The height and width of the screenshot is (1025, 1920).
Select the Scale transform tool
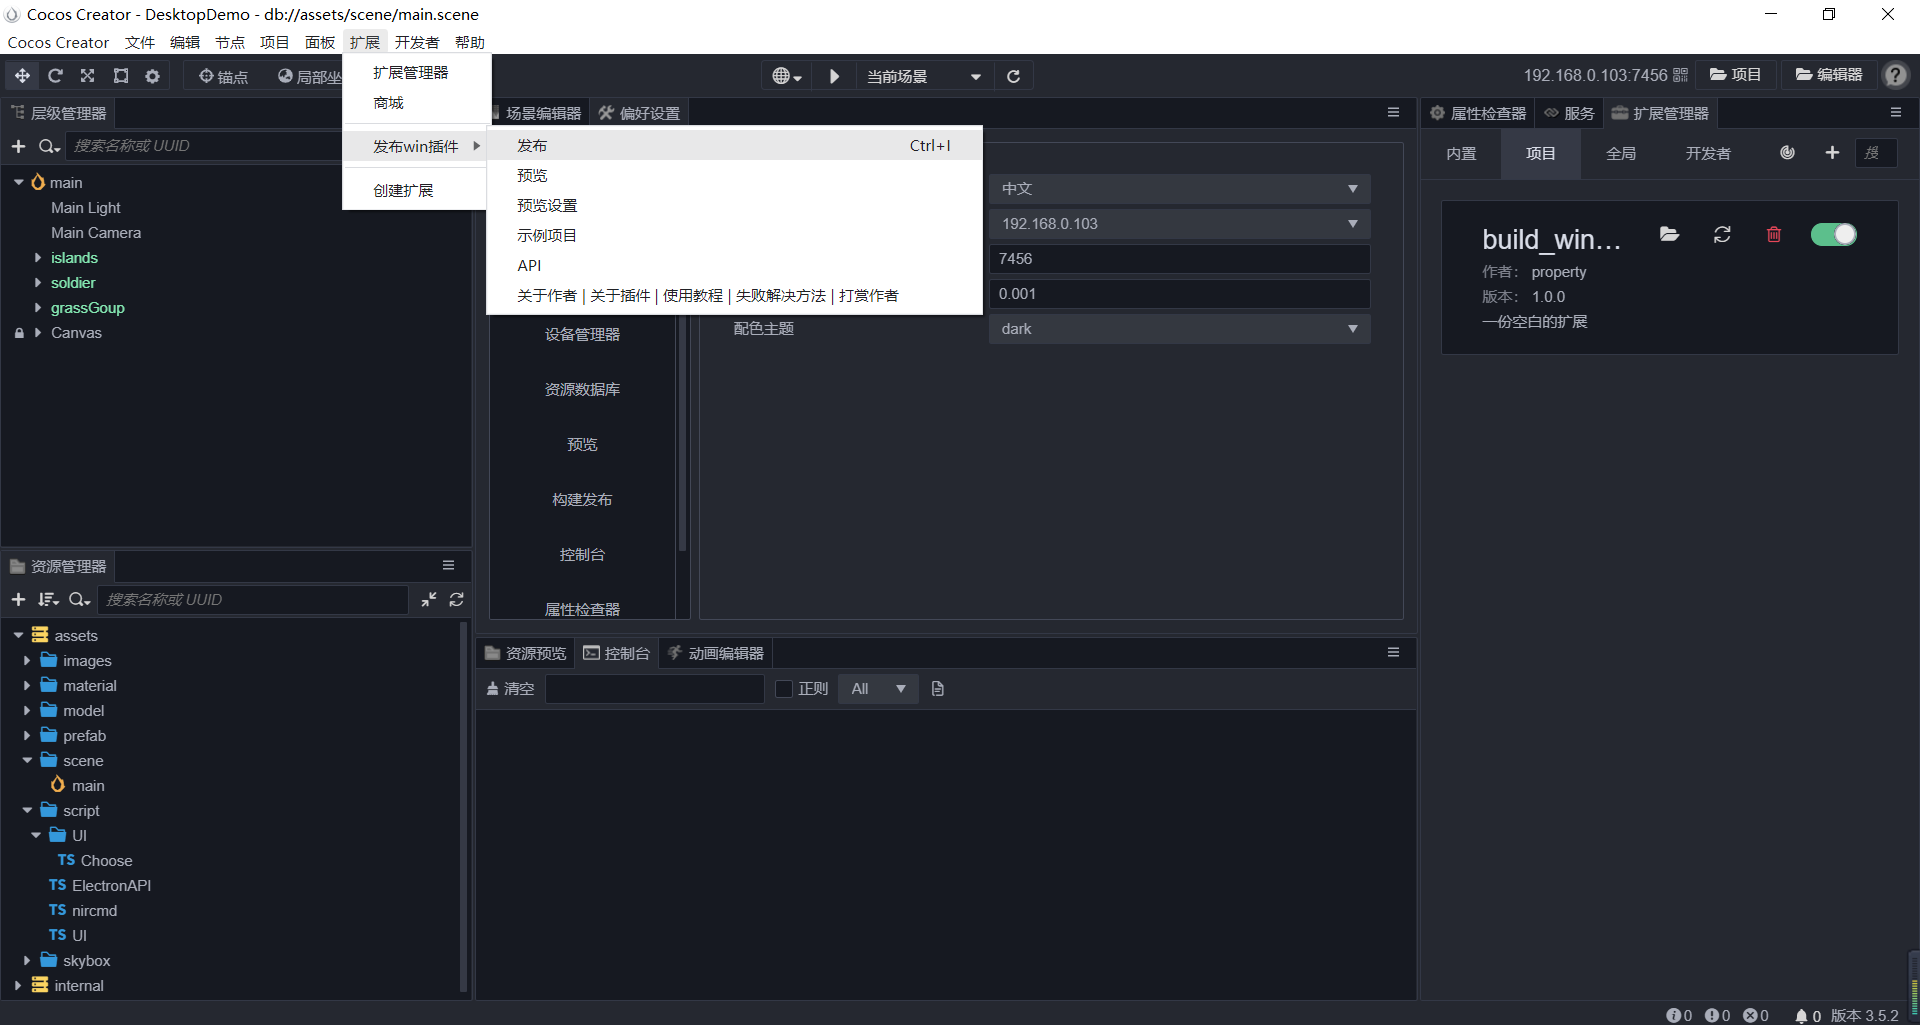tap(87, 75)
